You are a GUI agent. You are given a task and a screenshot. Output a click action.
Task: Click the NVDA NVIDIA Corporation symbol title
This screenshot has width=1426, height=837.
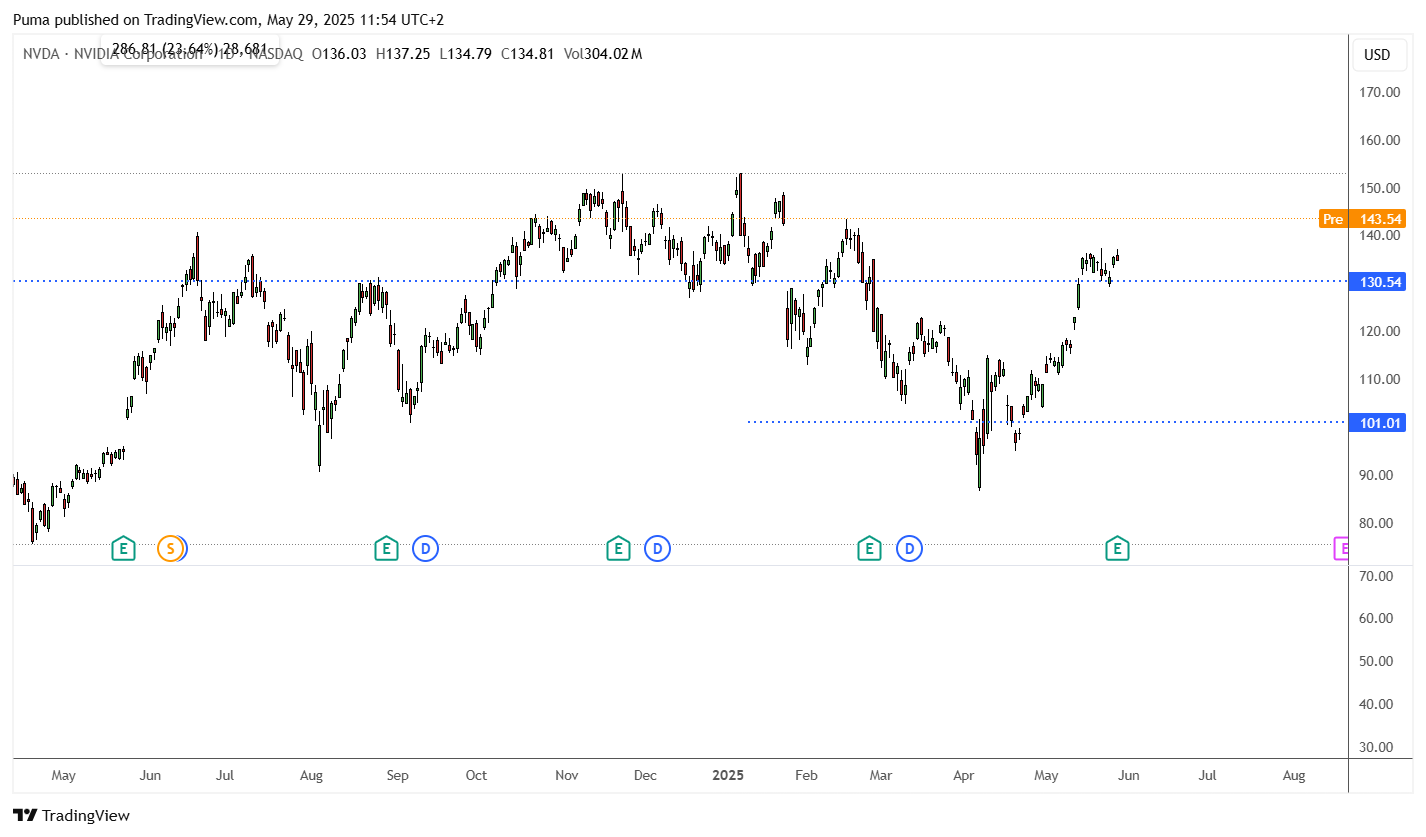(112, 54)
